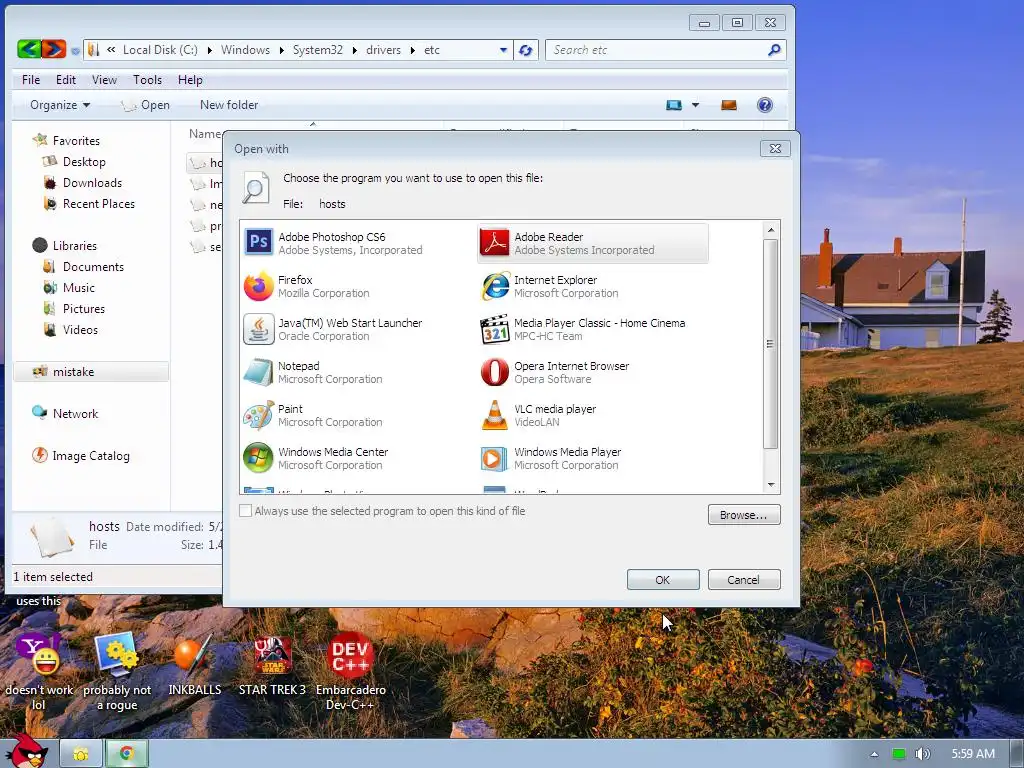The image size is (1024, 768).
Task: Enable 'Always use the selected program' checkbox
Action: point(246,511)
